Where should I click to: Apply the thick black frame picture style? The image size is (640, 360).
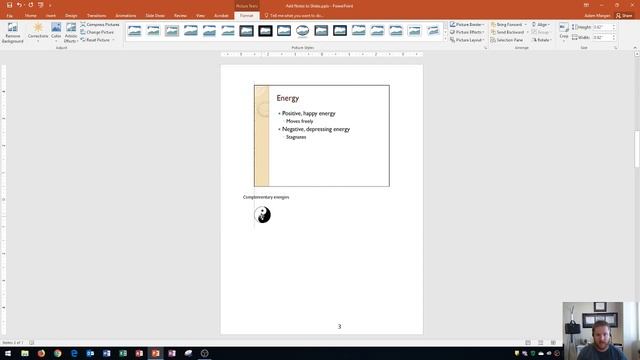[265, 31]
